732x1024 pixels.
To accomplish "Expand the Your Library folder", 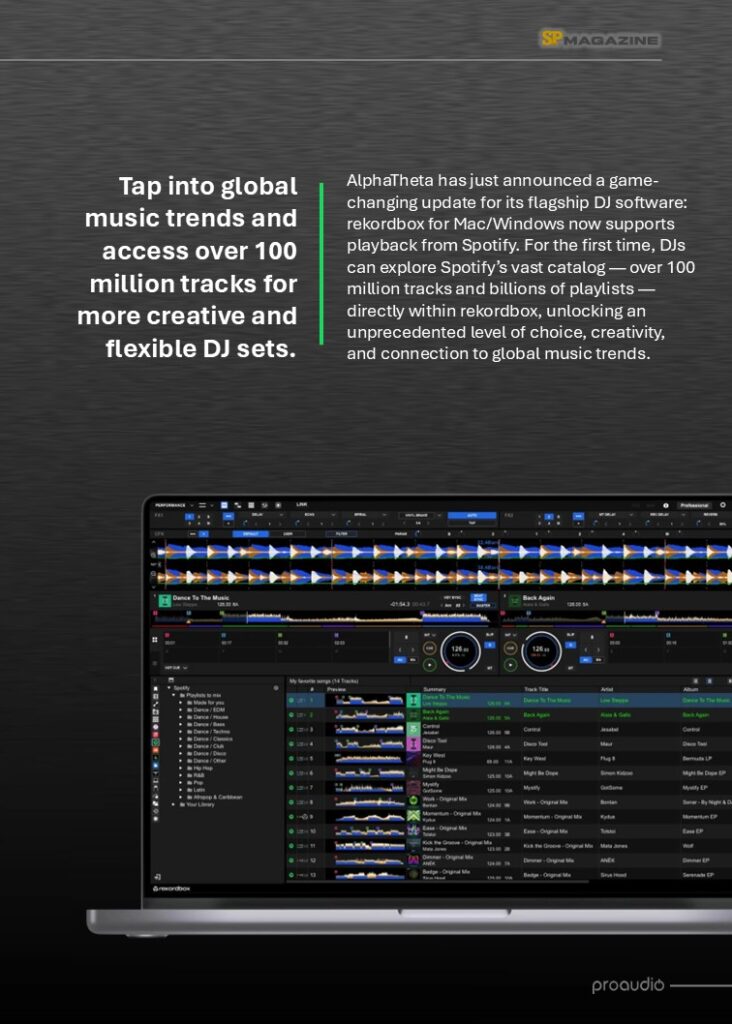I will (173, 804).
